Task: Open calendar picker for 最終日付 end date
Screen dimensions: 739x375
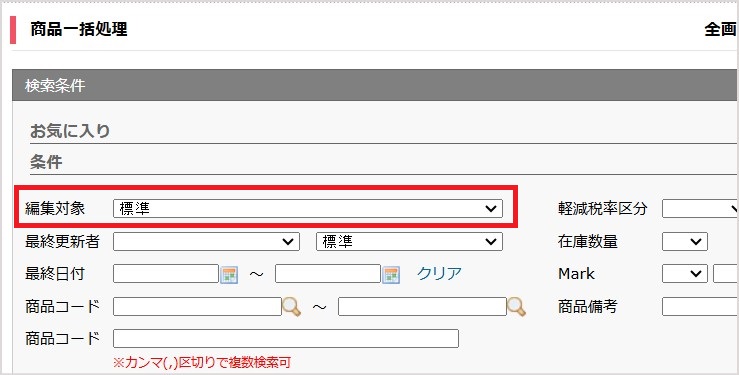Action: (x=391, y=274)
